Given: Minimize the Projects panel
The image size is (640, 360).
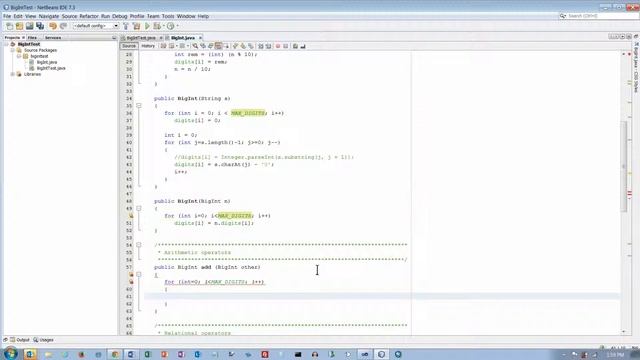Looking at the screenshot, I should (x=114, y=38).
